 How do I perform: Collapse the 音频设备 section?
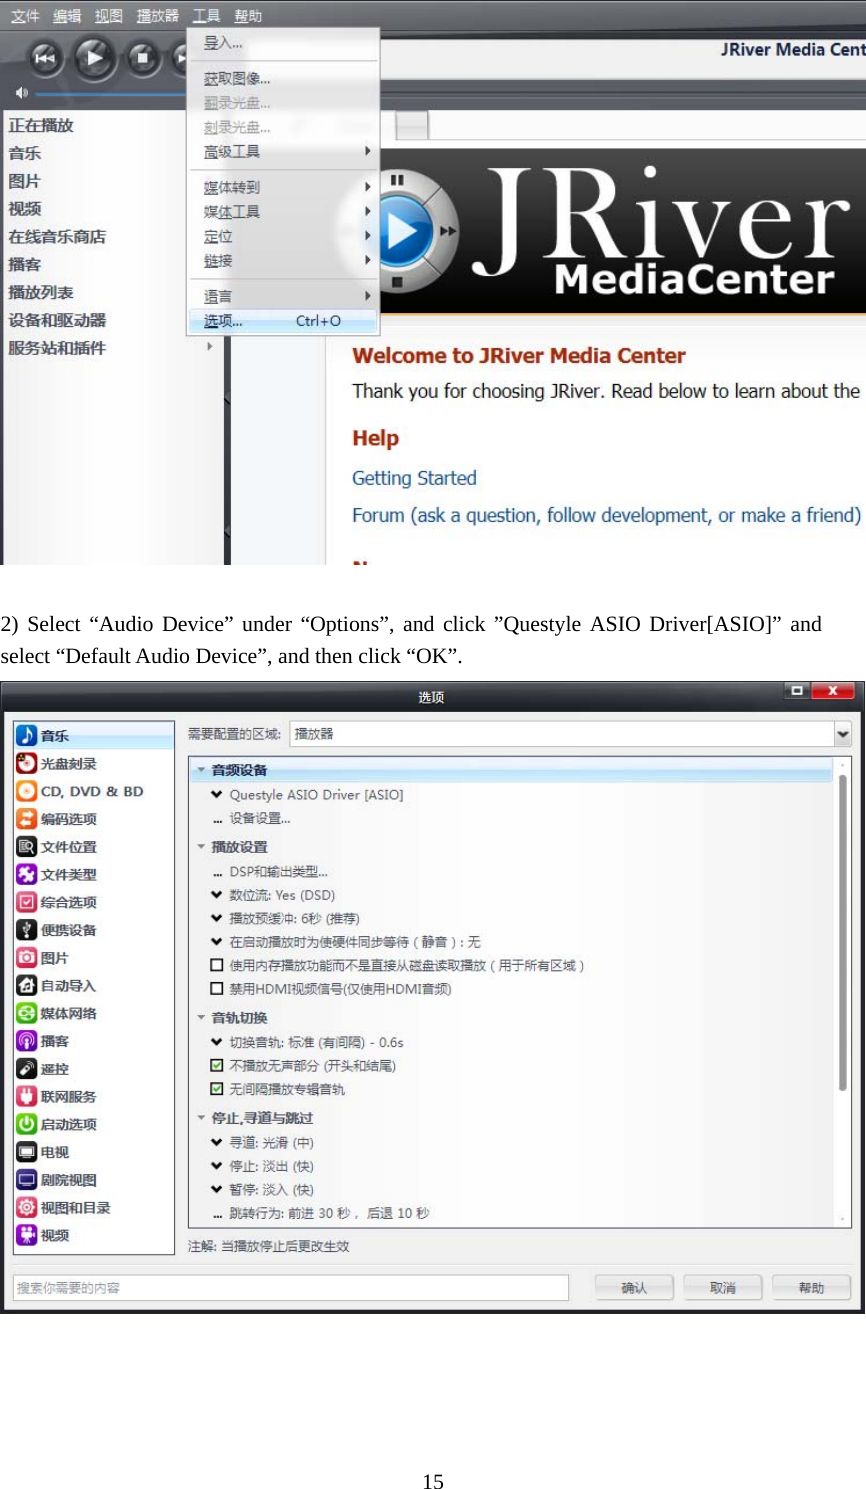[x=201, y=770]
